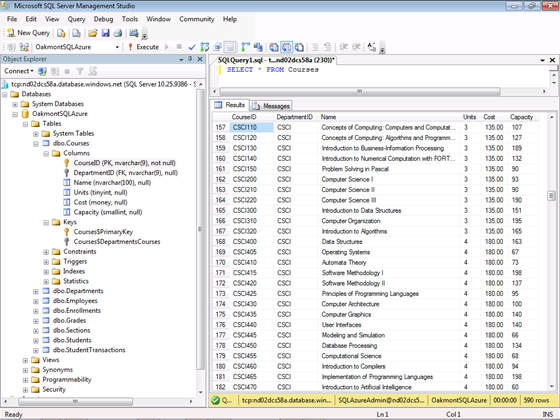Execute the current query
560x420 pixels.
tap(144, 47)
